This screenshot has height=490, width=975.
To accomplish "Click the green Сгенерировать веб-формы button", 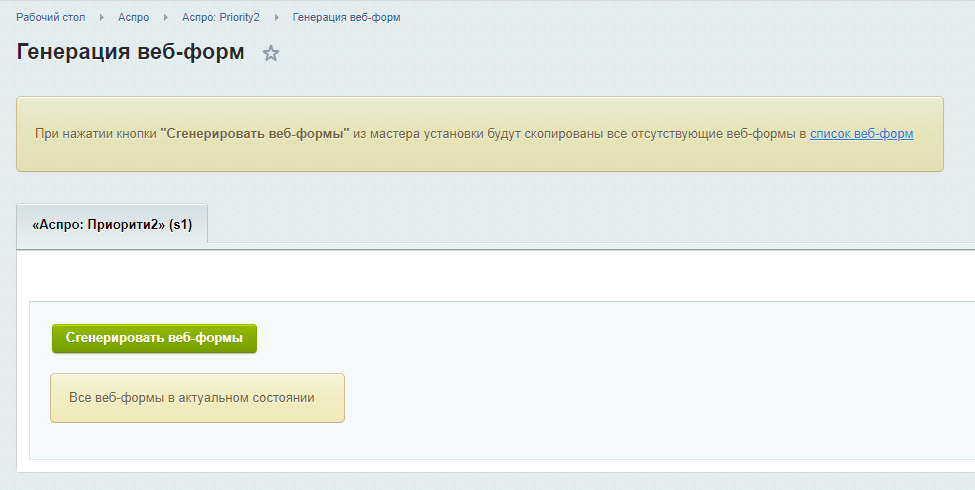I will click(x=154, y=338).
